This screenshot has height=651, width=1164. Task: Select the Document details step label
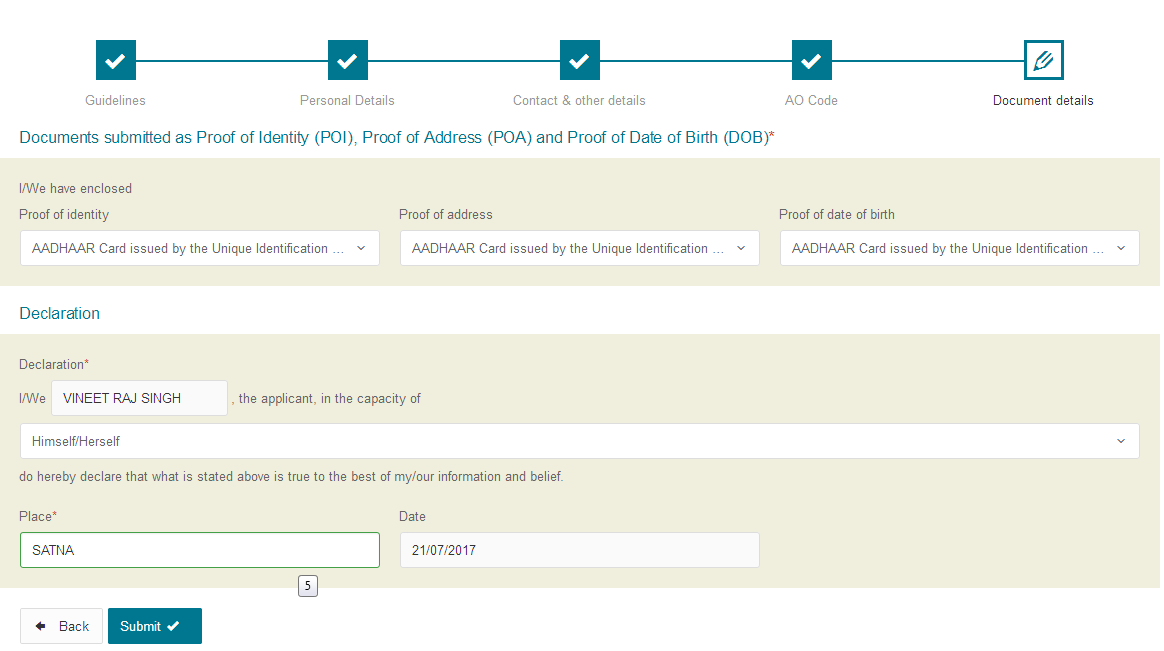(1043, 100)
